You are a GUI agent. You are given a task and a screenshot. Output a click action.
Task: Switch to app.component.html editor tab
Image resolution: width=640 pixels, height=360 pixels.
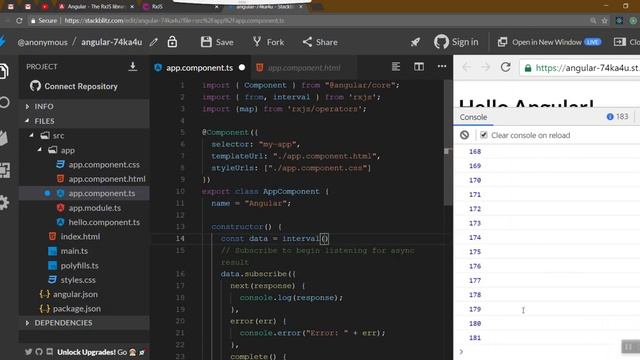(304, 68)
